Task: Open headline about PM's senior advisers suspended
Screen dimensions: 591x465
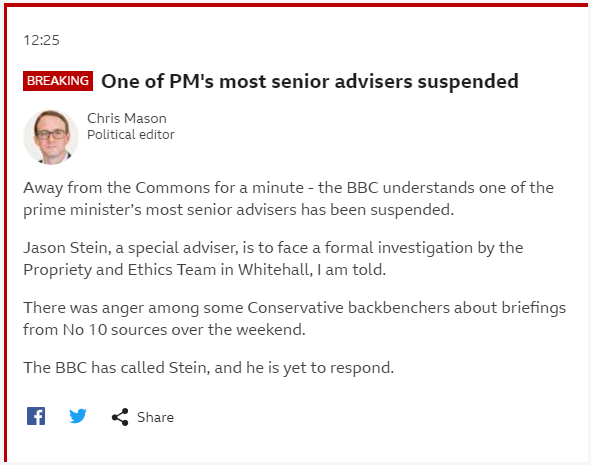Action: (x=310, y=81)
